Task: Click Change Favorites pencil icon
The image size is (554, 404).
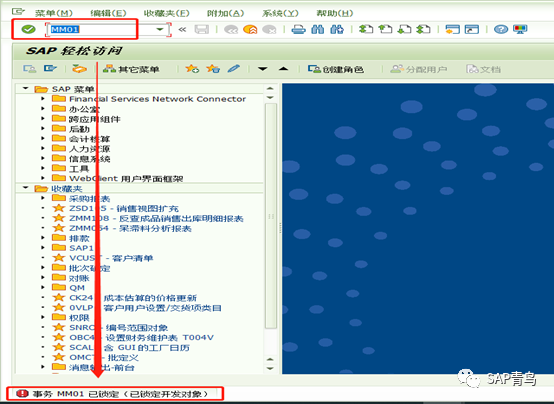Action: click(x=234, y=69)
